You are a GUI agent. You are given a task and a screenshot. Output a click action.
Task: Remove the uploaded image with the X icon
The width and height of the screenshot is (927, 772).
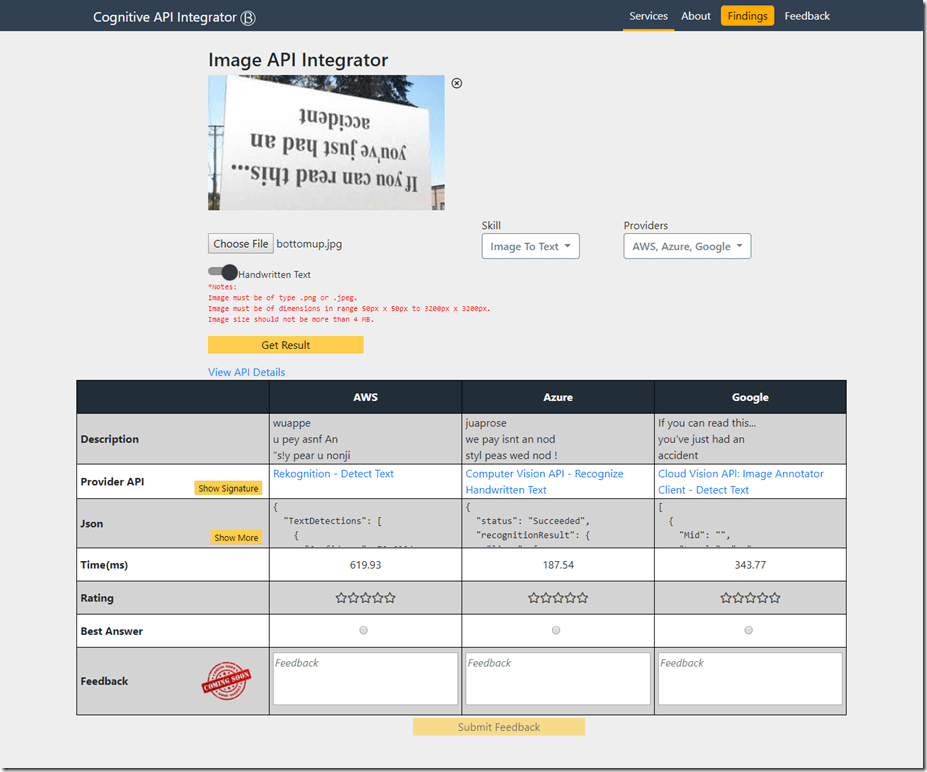(x=457, y=83)
